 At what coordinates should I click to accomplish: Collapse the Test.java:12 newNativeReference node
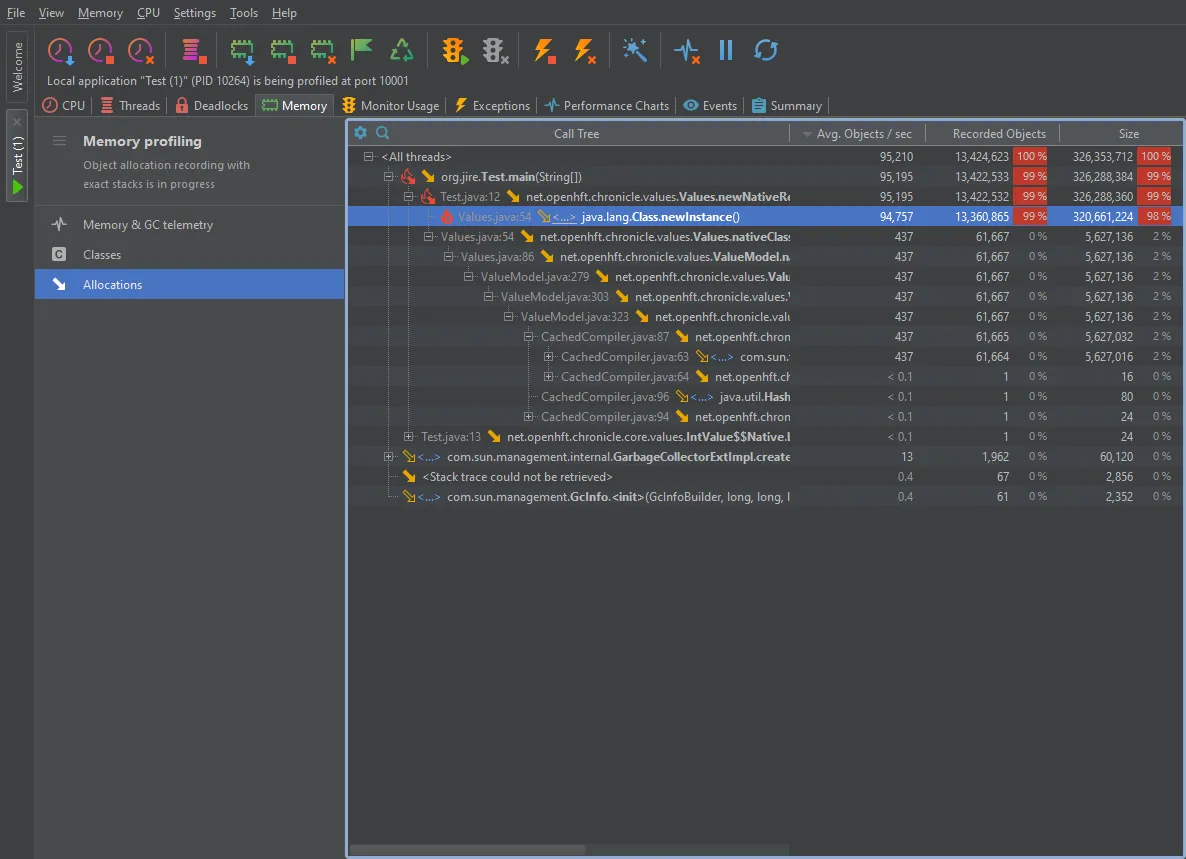[408, 197]
